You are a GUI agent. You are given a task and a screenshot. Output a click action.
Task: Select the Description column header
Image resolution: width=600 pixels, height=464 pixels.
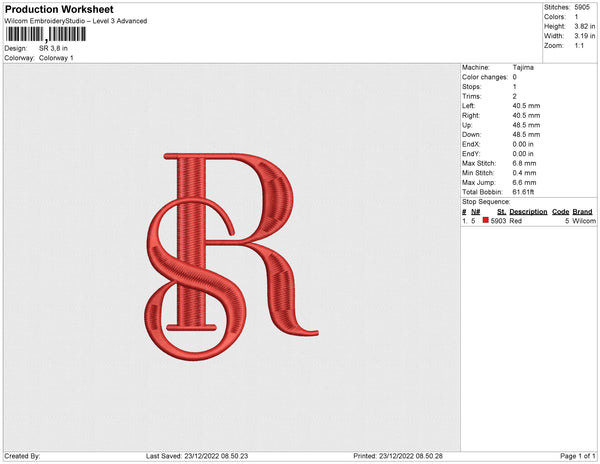(528, 212)
